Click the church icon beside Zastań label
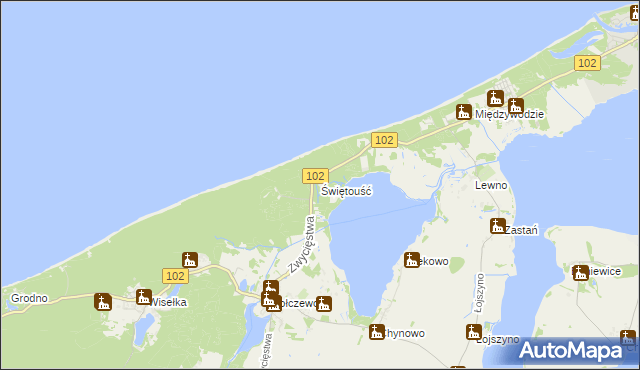The width and height of the screenshot is (640, 370). tap(498, 226)
